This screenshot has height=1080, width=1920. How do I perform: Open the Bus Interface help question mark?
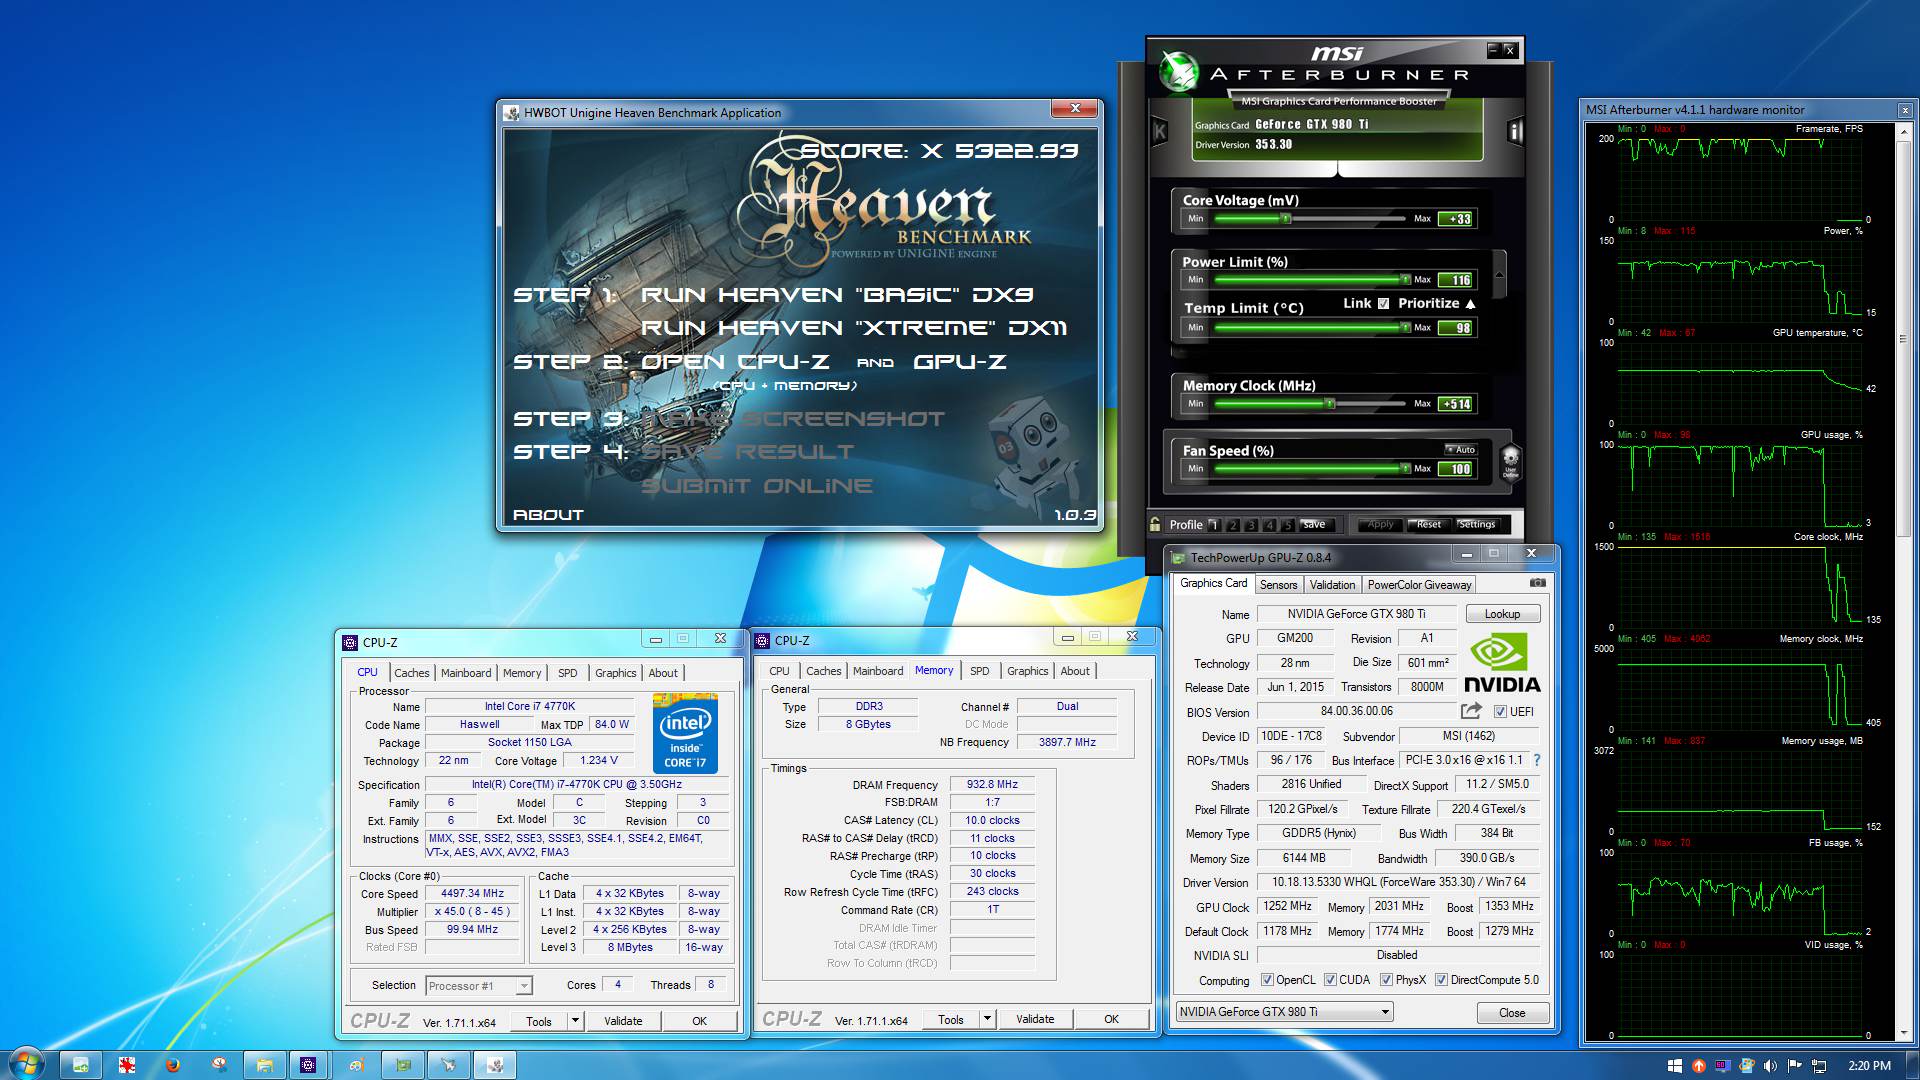(1537, 760)
